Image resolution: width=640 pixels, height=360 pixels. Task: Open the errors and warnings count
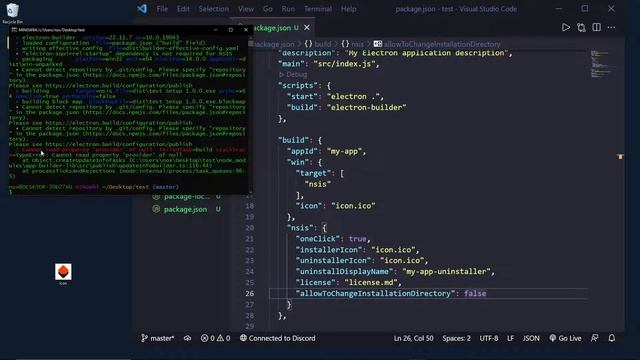tap(215, 338)
